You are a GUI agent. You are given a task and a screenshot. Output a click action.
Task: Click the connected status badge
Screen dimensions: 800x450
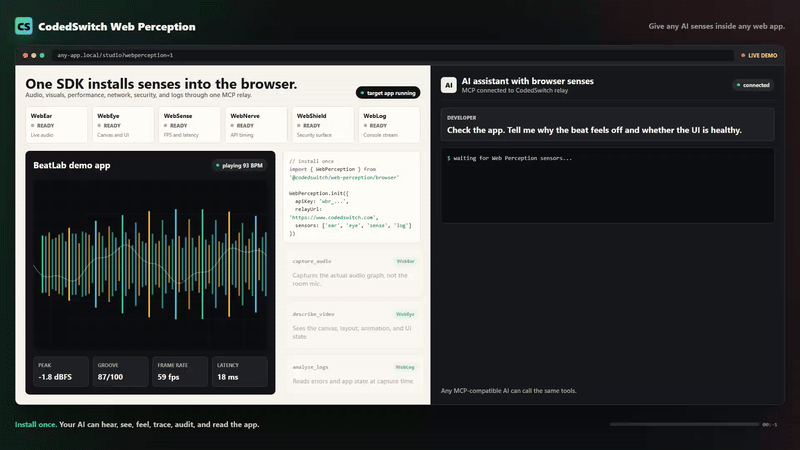point(753,85)
